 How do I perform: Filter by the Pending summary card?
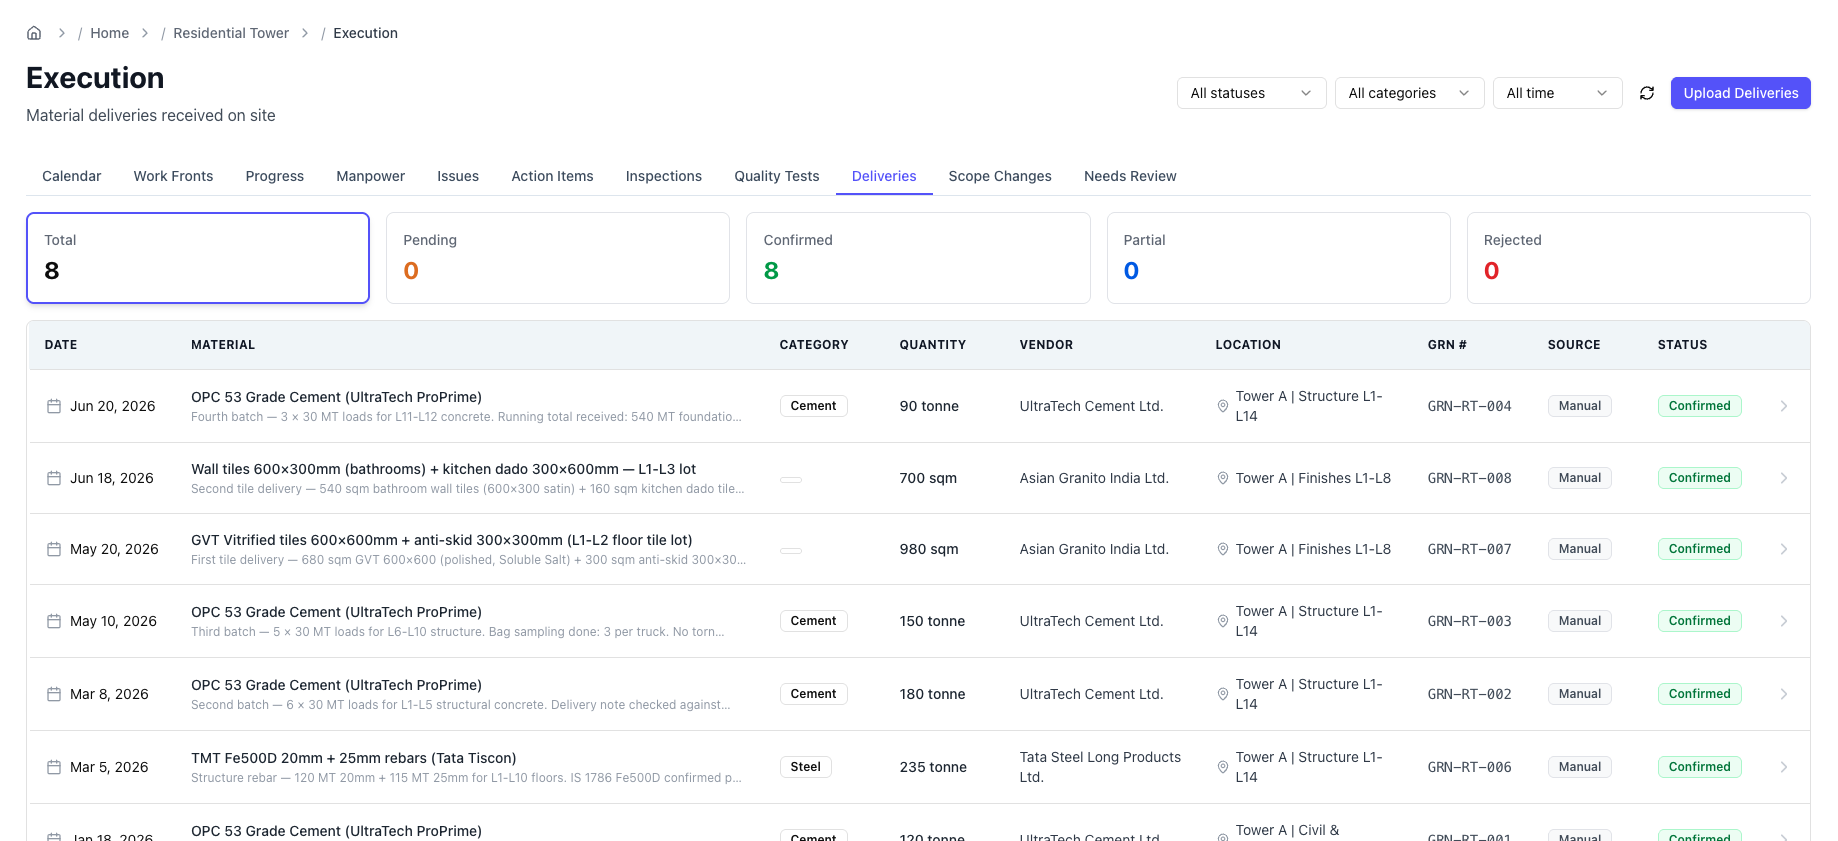pyautogui.click(x=558, y=258)
